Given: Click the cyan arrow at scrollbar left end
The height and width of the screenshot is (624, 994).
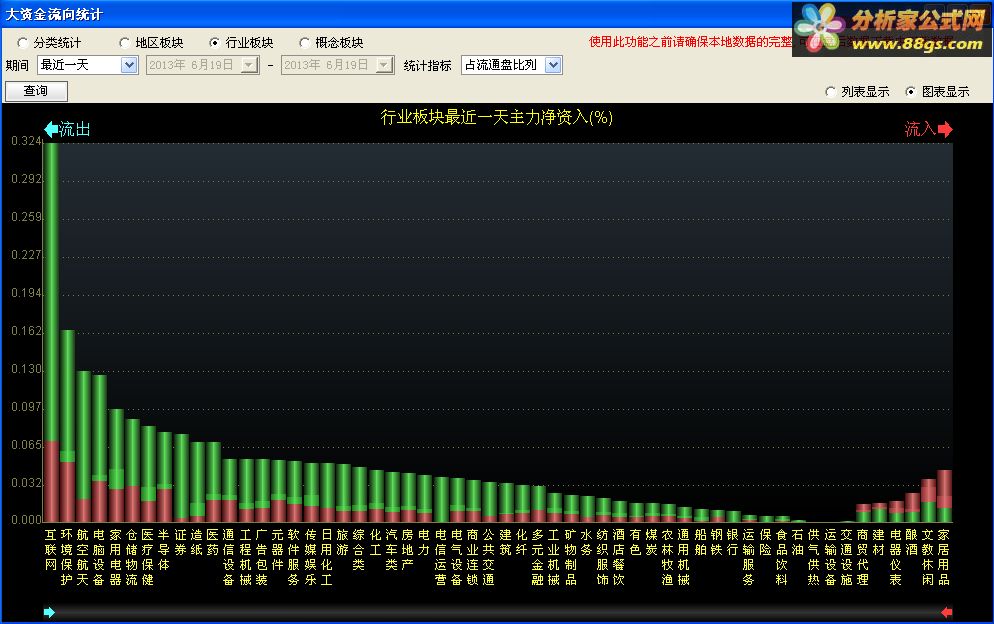Looking at the screenshot, I should click(49, 612).
